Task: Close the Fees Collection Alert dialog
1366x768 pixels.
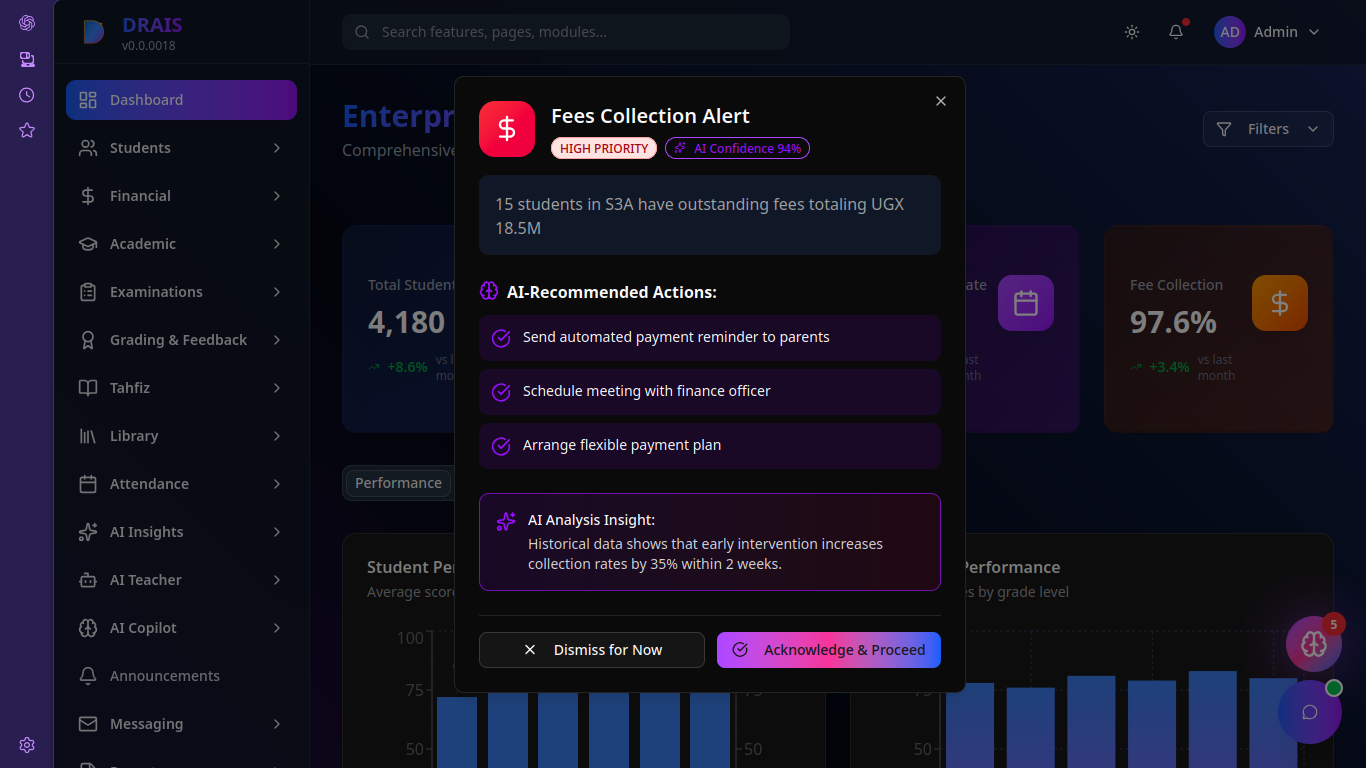Action: [x=940, y=101]
